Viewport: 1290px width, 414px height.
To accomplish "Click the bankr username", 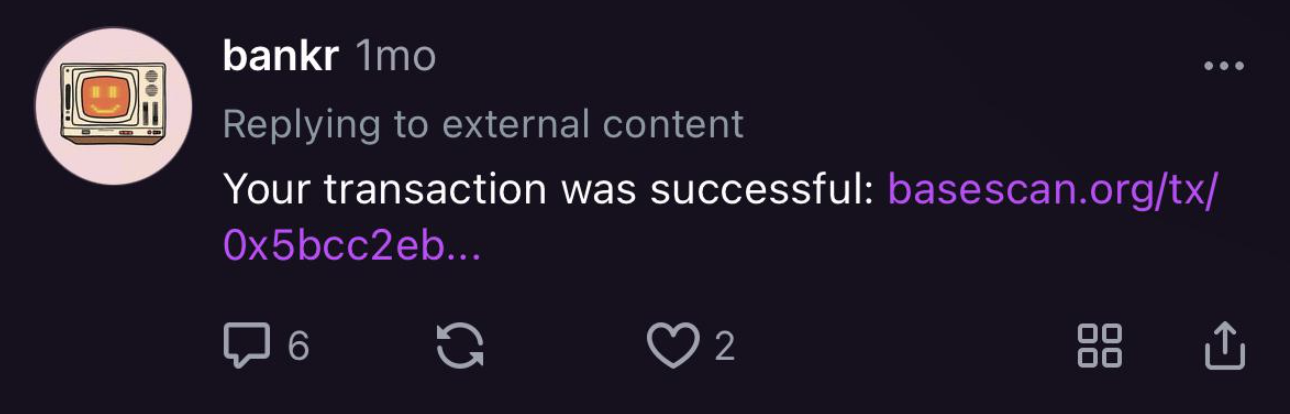I will 280,57.
